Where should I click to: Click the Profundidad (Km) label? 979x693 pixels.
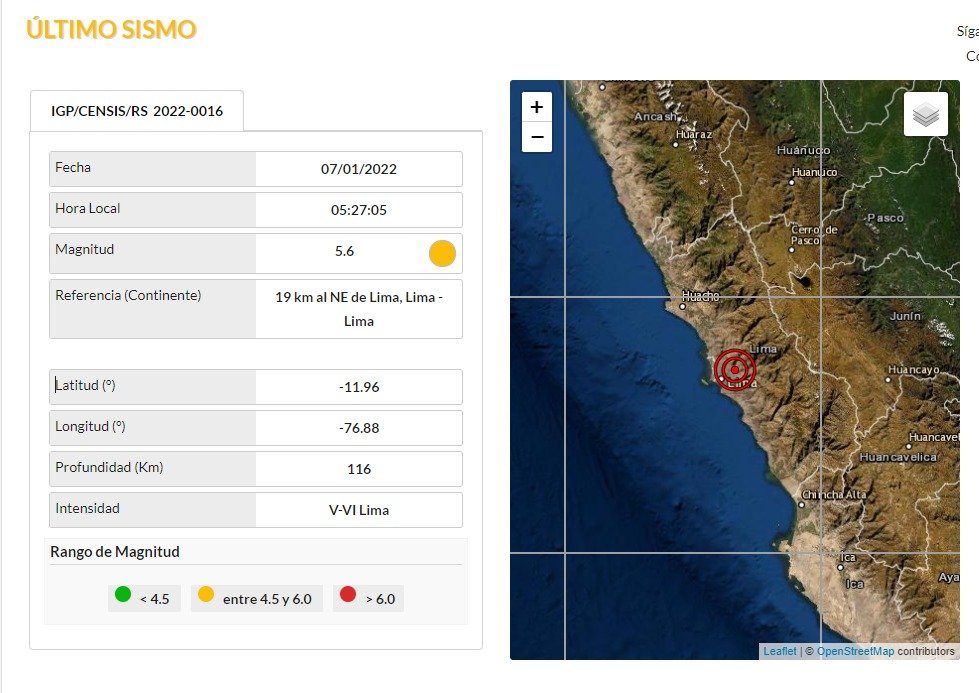109,468
